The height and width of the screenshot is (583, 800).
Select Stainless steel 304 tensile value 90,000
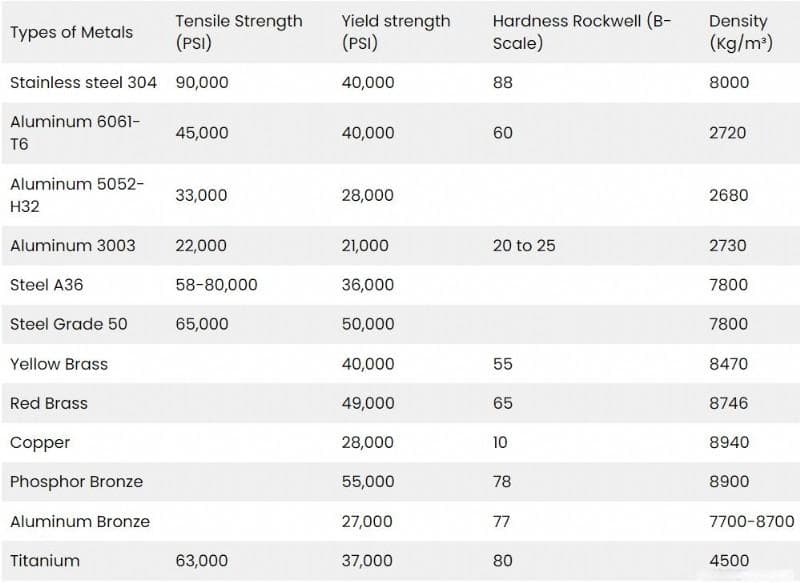point(202,82)
